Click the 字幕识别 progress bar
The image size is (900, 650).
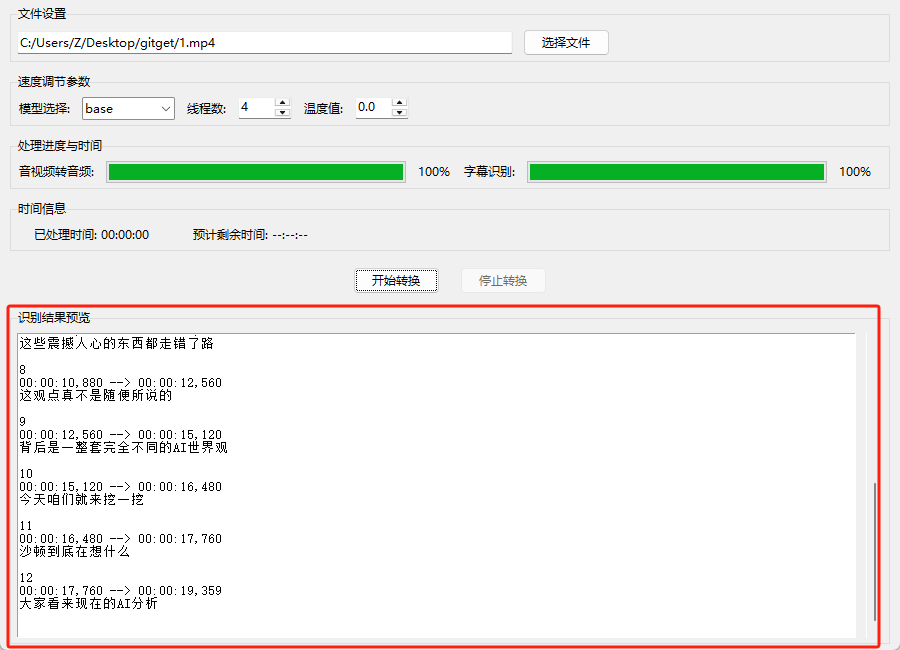pyautogui.click(x=677, y=172)
